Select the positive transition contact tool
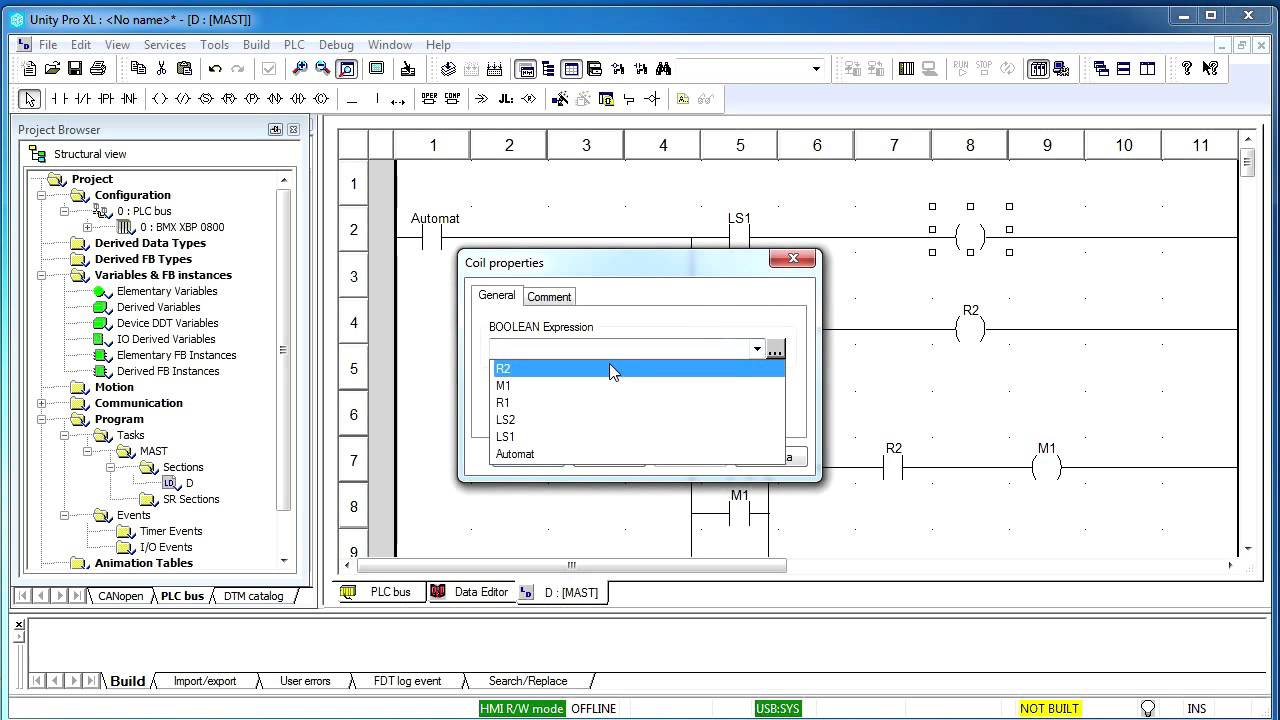This screenshot has width=1280, height=720. coord(106,99)
